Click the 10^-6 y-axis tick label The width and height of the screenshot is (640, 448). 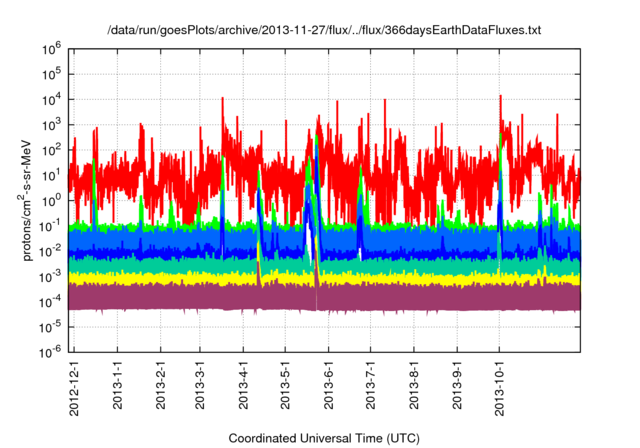click(51, 352)
